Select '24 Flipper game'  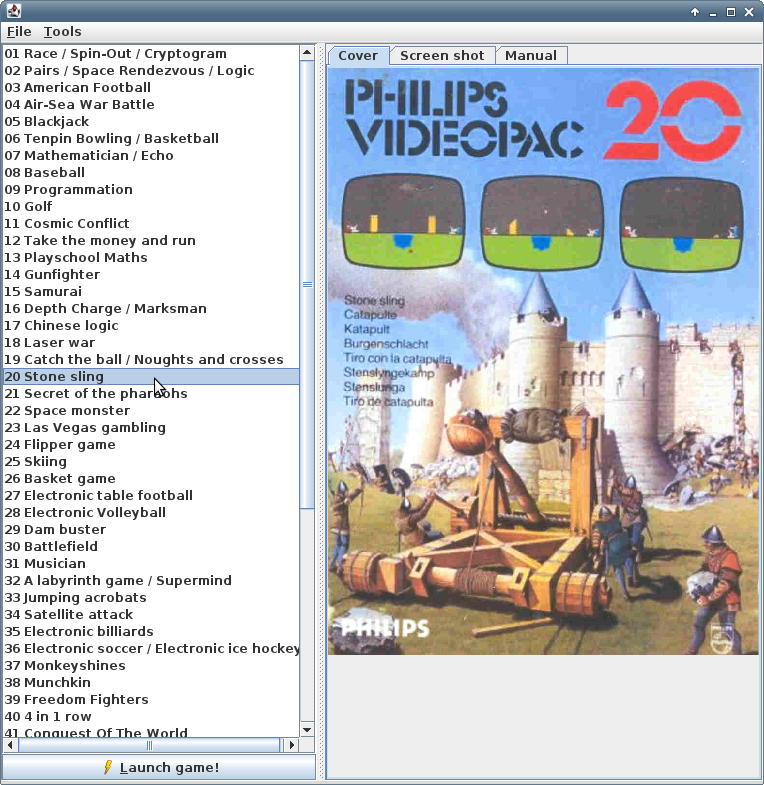click(x=151, y=445)
